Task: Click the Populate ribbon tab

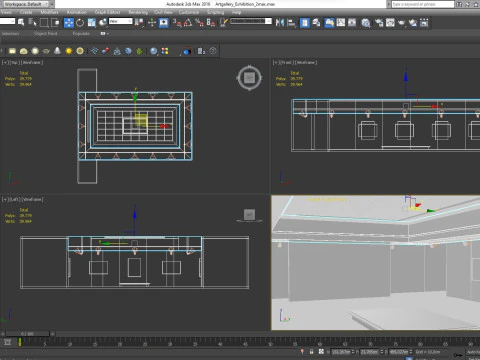Action: [81, 33]
